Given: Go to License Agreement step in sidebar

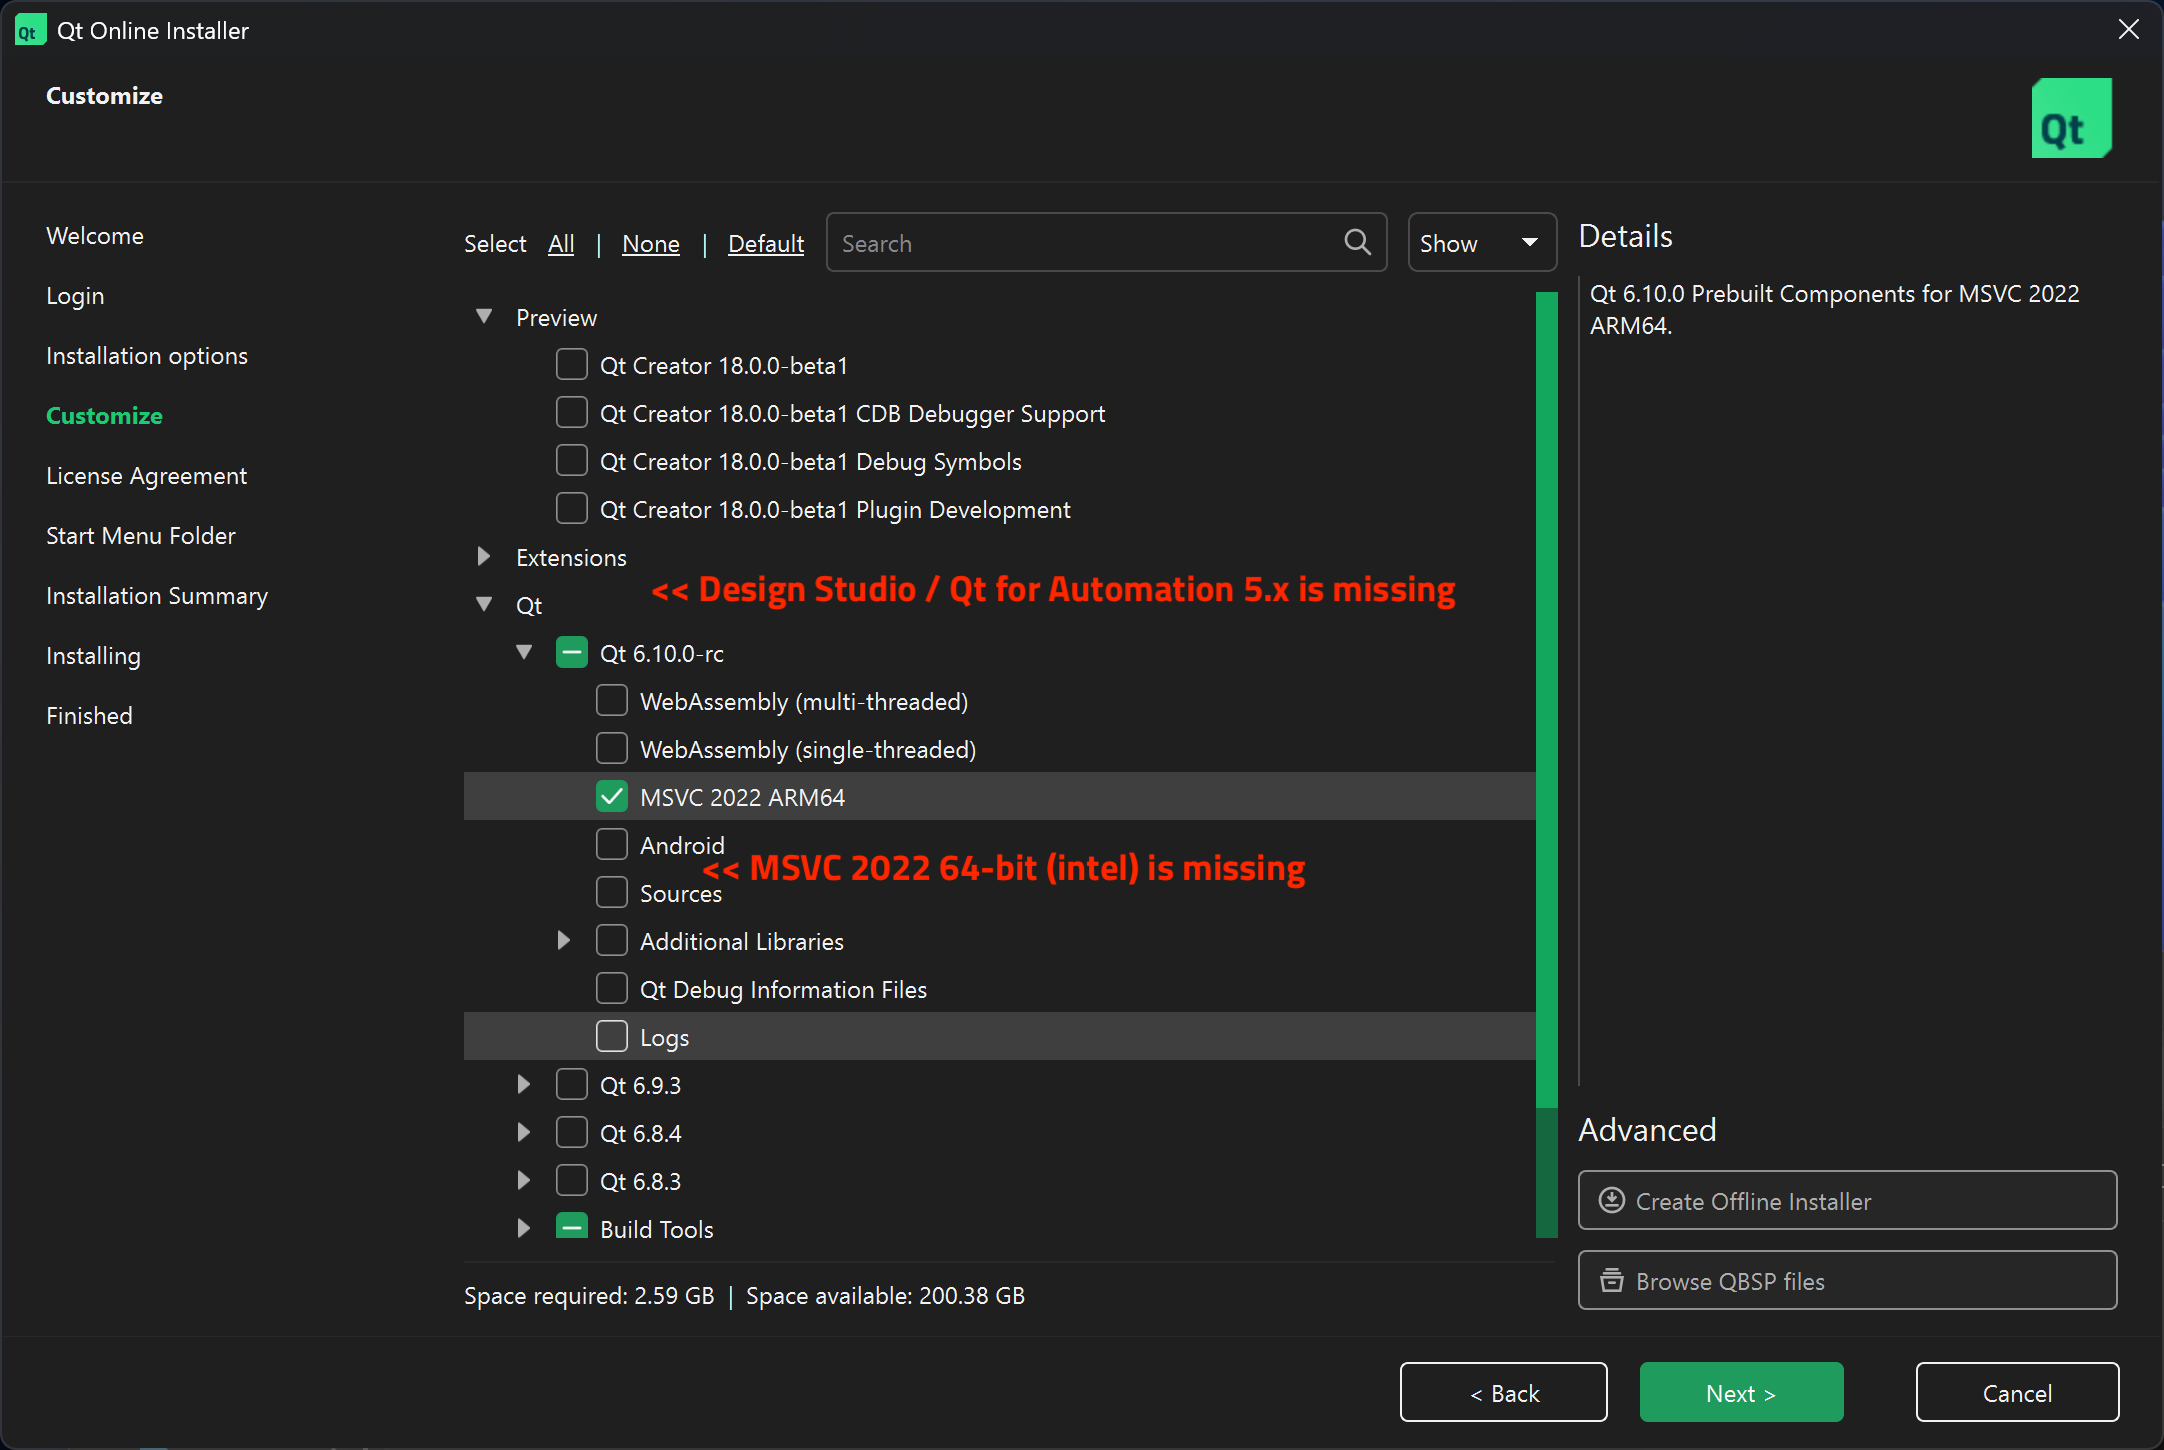Looking at the screenshot, I should point(146,476).
